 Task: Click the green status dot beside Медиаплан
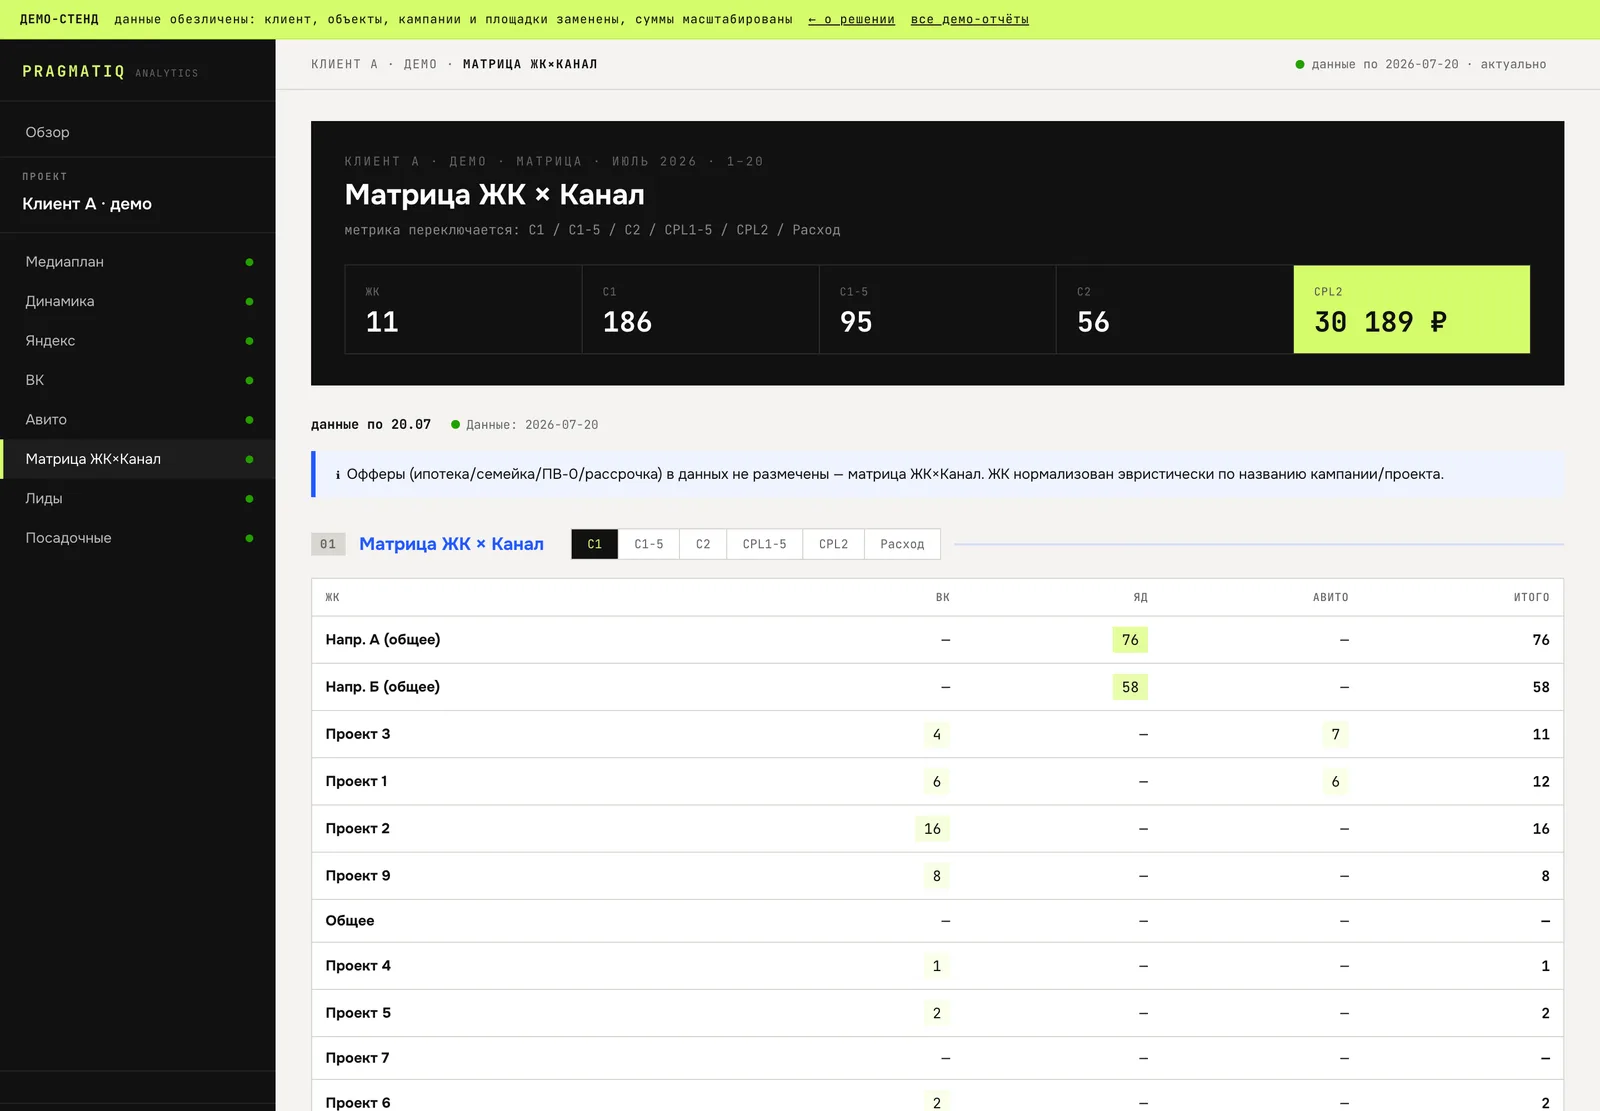(249, 262)
